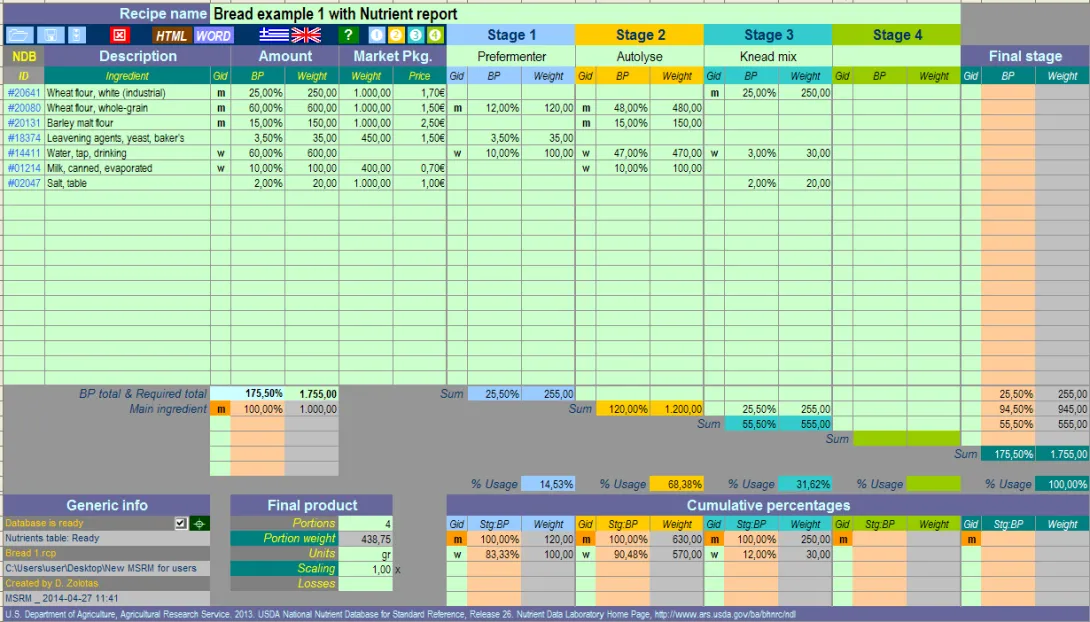1090x622 pixels.
Task: Switch language with the Greek flag
Action: tap(273, 35)
